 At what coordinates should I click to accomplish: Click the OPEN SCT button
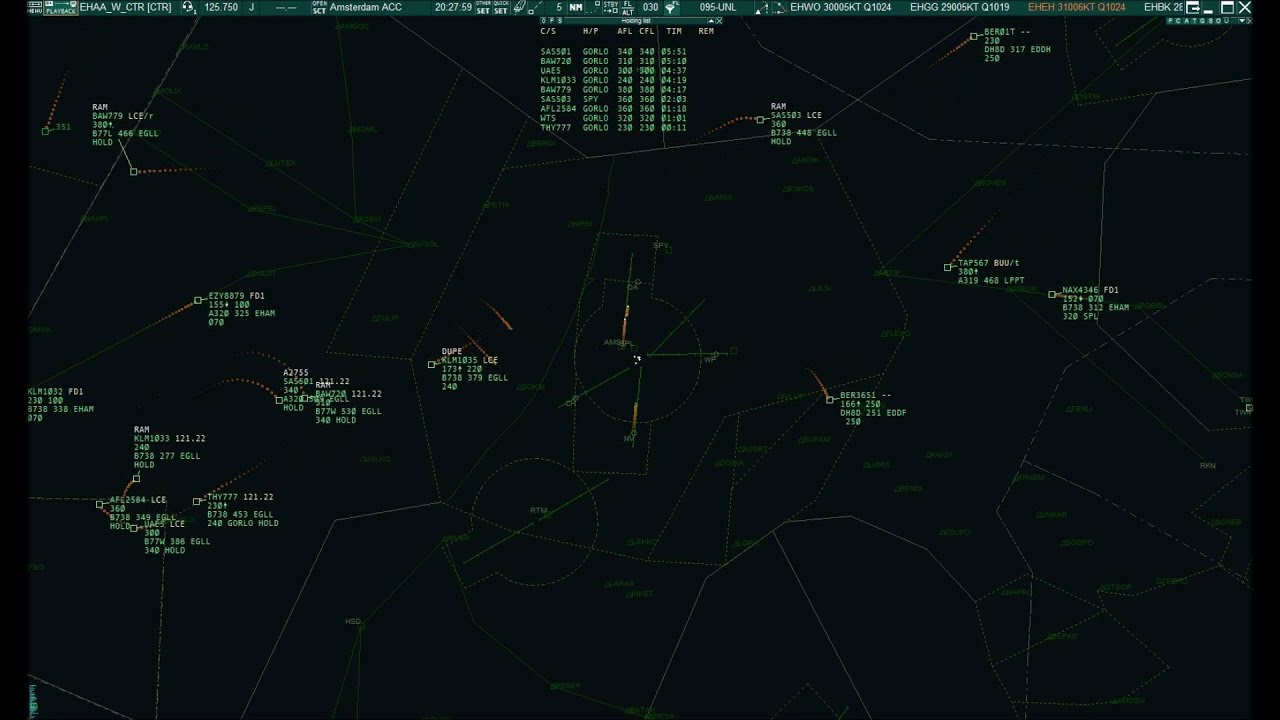click(x=319, y=7)
